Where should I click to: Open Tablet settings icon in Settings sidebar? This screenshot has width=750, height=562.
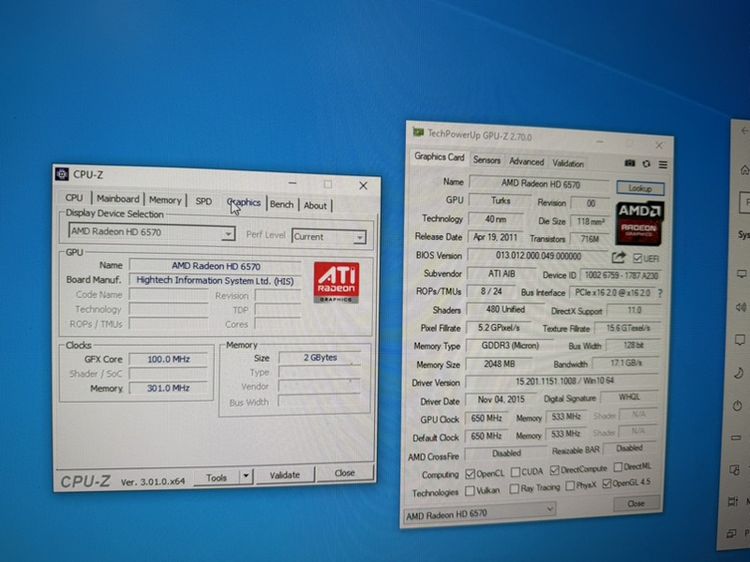[x=734, y=470]
